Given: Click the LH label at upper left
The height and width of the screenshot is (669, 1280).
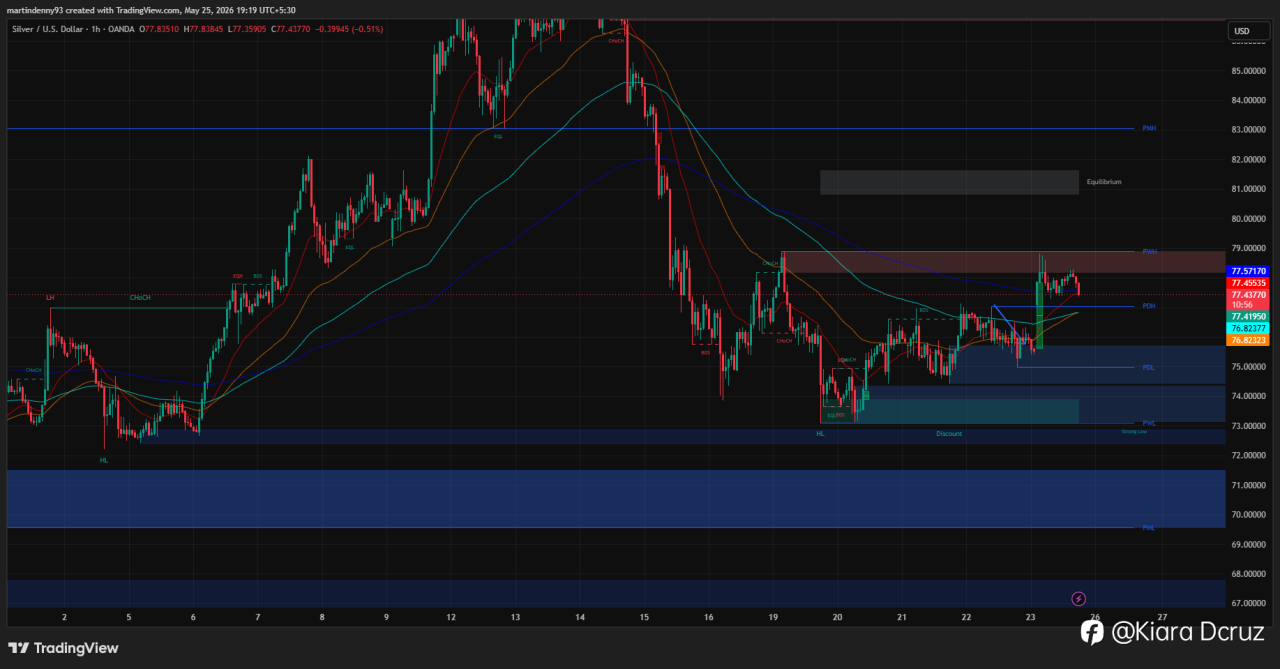Looking at the screenshot, I should point(50,297).
